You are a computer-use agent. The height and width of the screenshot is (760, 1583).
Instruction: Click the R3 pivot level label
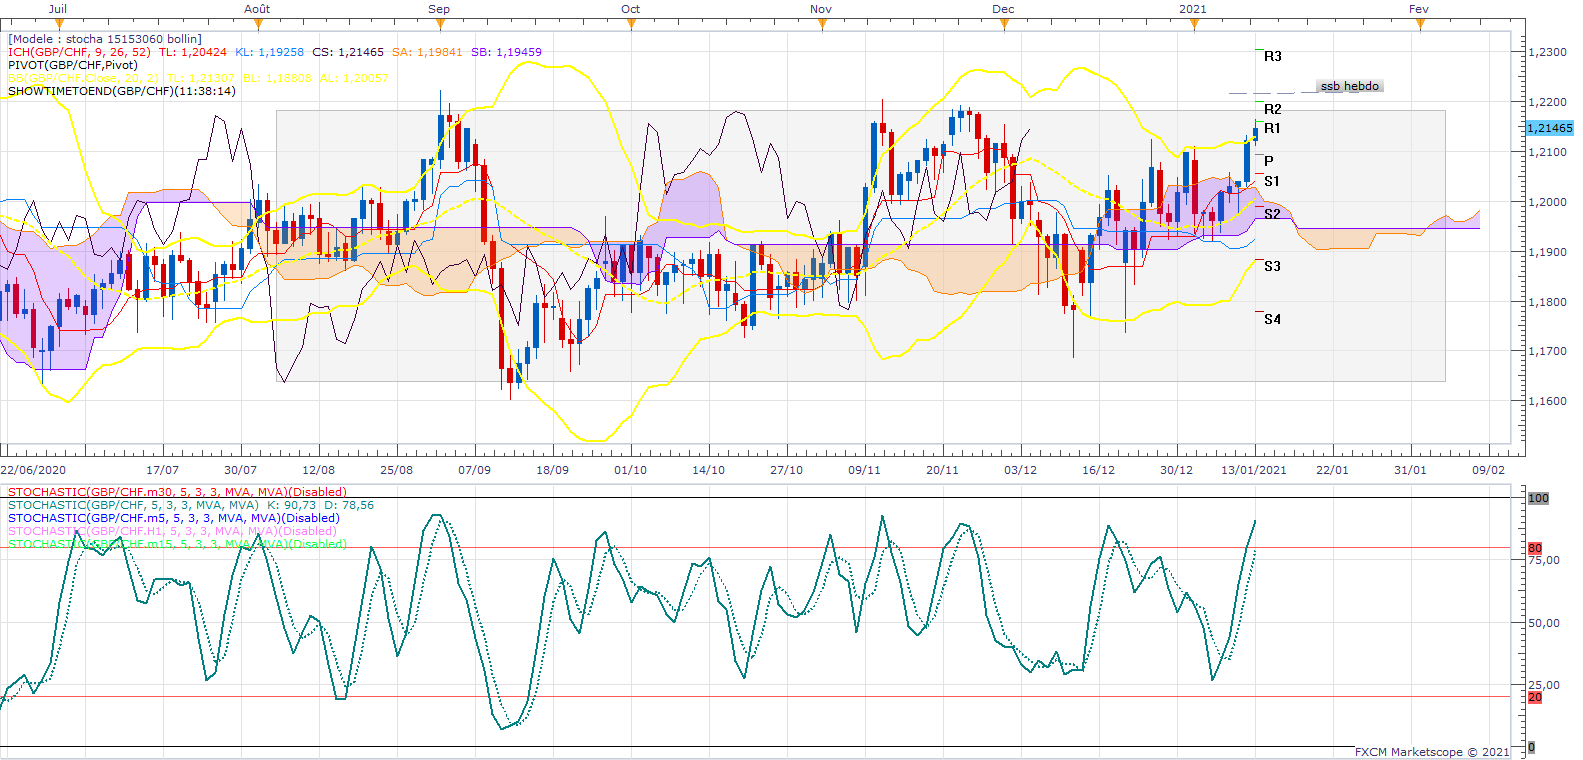[x=1272, y=57]
